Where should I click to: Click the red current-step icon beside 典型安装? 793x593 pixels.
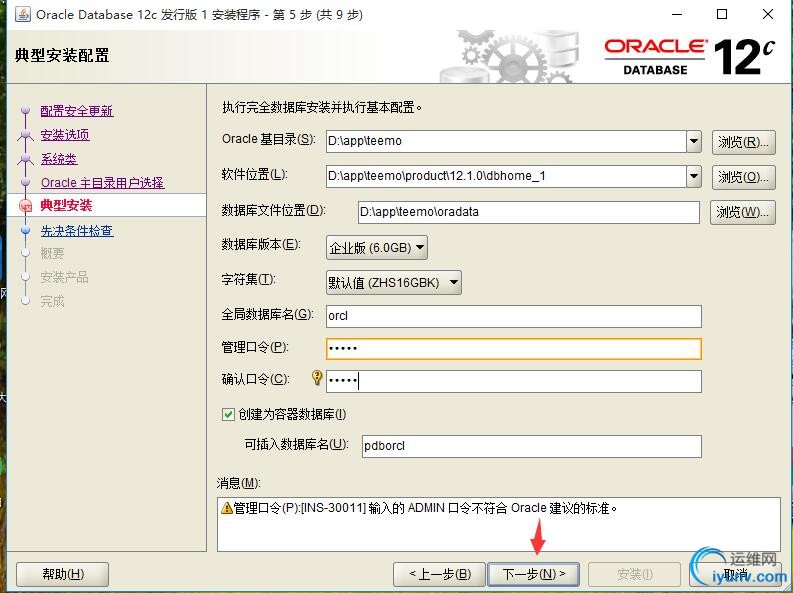[25, 206]
